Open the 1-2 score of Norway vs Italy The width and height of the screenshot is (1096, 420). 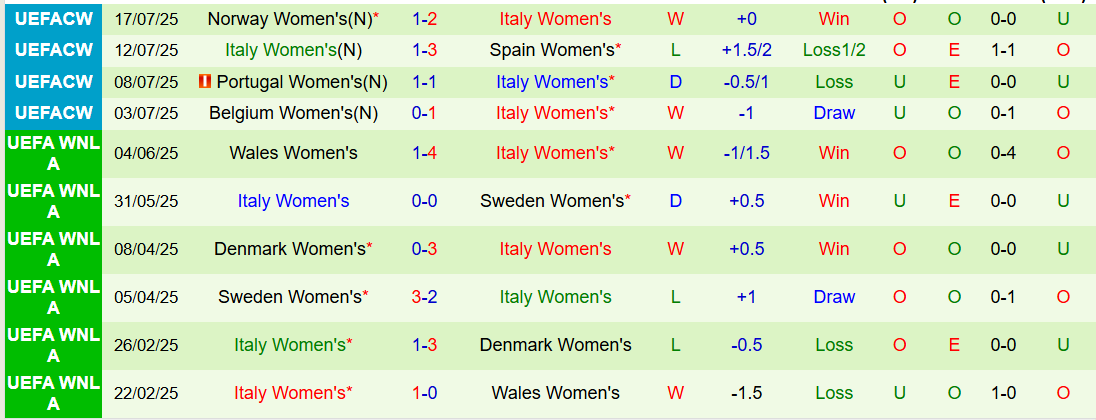click(425, 19)
